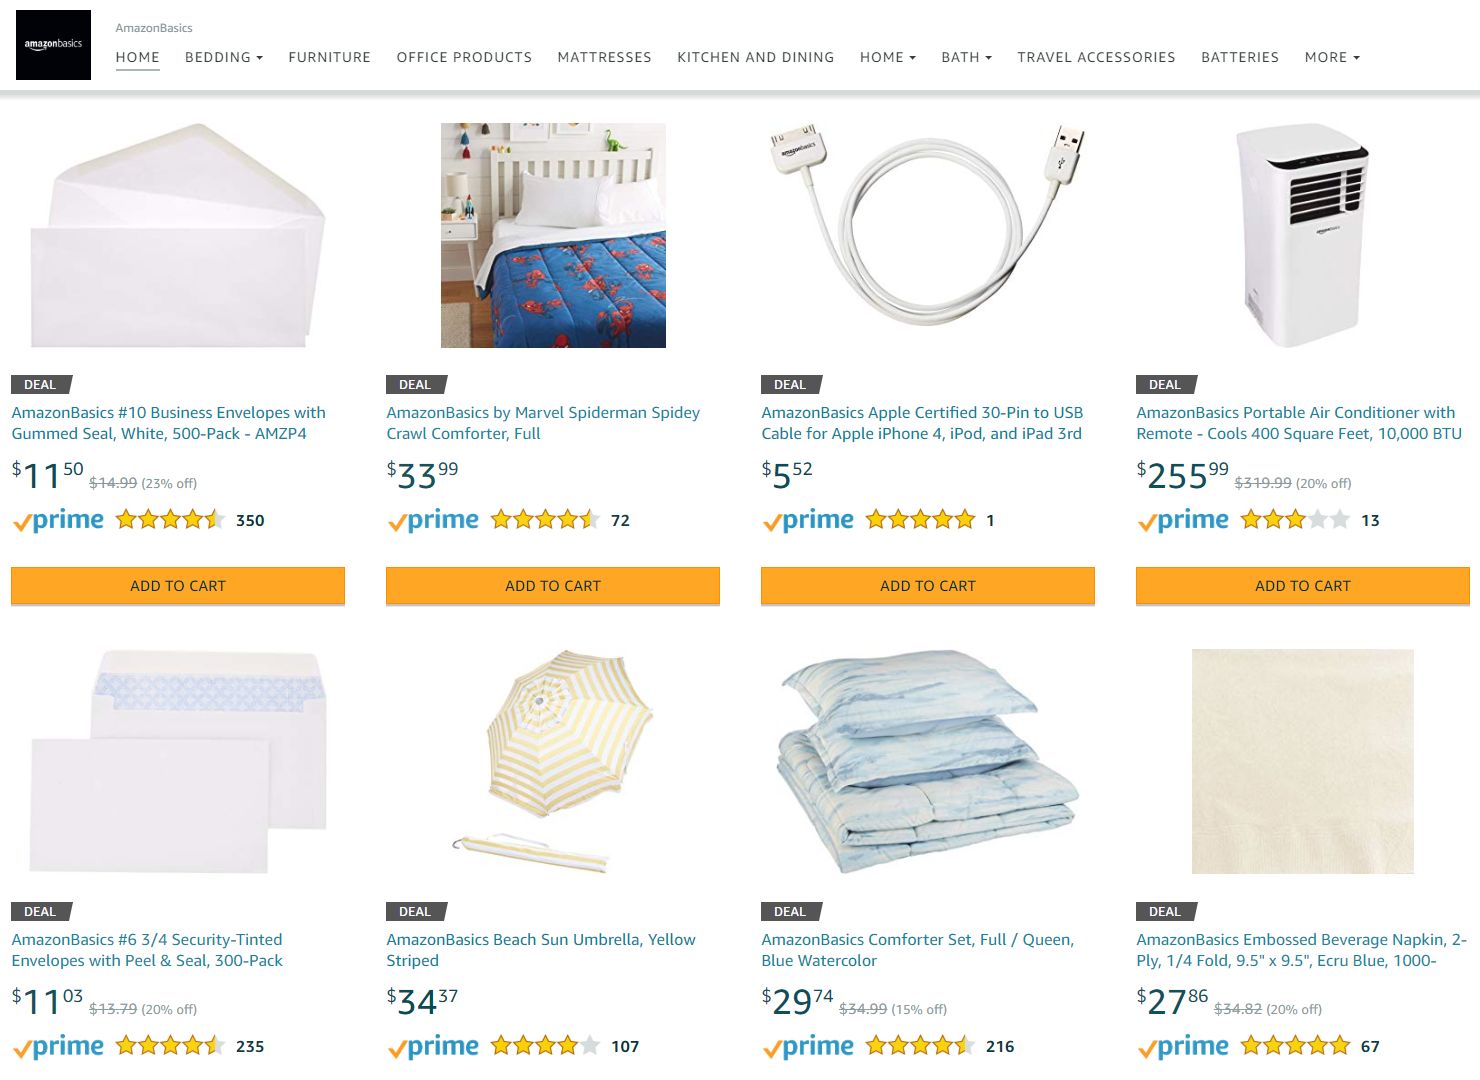The width and height of the screenshot is (1480, 1080).
Task: Expand the Bath dropdown menu
Action: 966,58
